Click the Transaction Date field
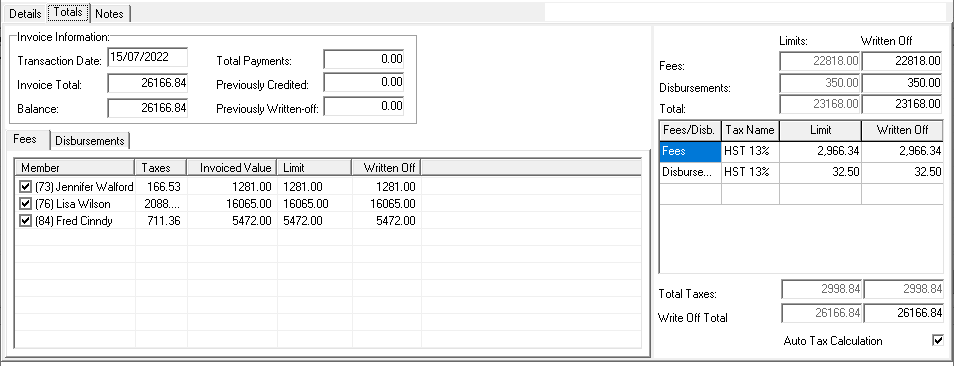This screenshot has height=366, width=954. [148, 57]
